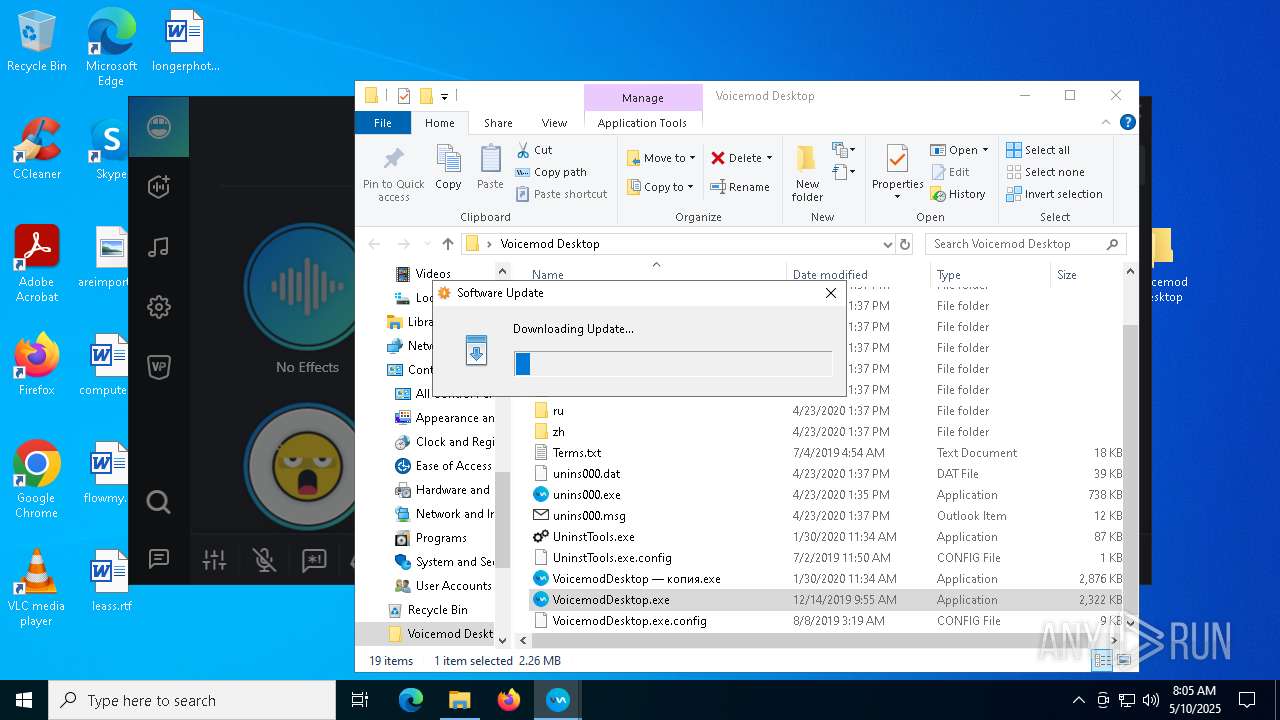Open Voicemod settings gear icon
The image size is (1280, 720).
coord(159,306)
